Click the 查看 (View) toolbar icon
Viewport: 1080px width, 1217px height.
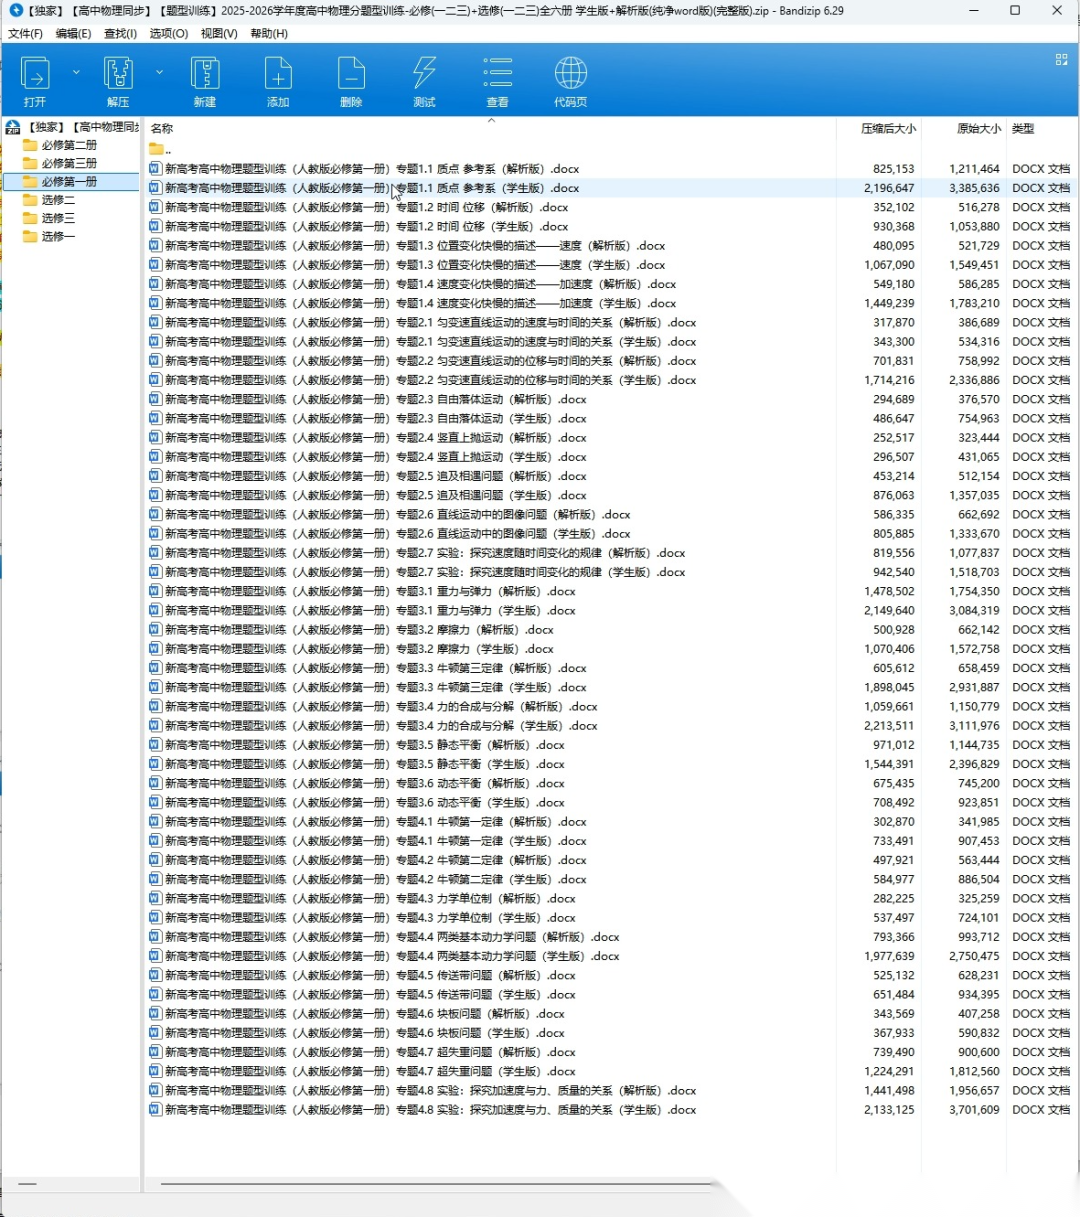tap(497, 80)
